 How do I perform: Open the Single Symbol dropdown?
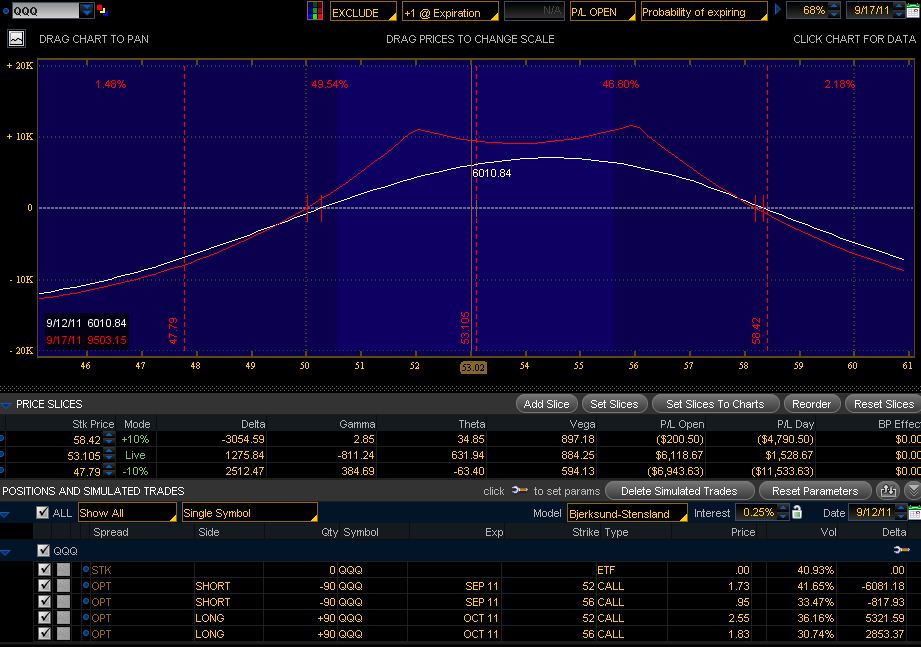coord(250,513)
